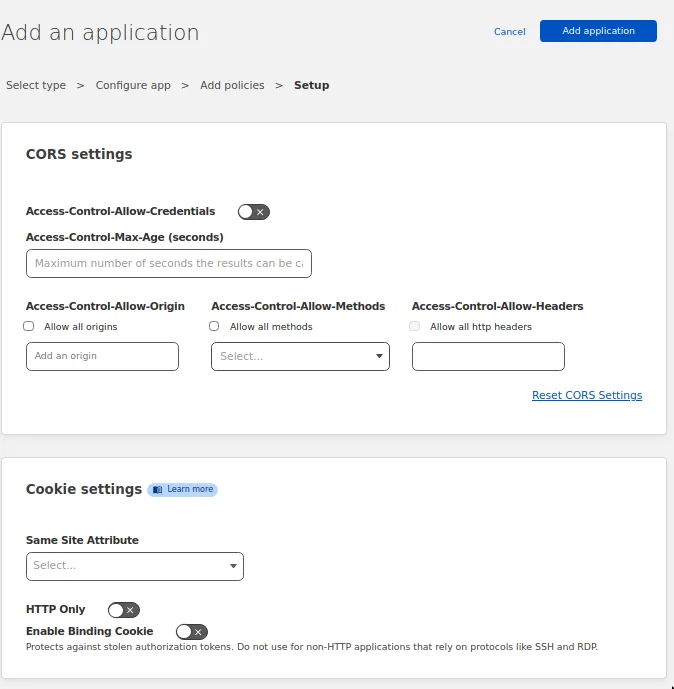This screenshot has width=674, height=689.
Task: Turn on Enable Binding Cookie switch
Action: [x=191, y=632]
